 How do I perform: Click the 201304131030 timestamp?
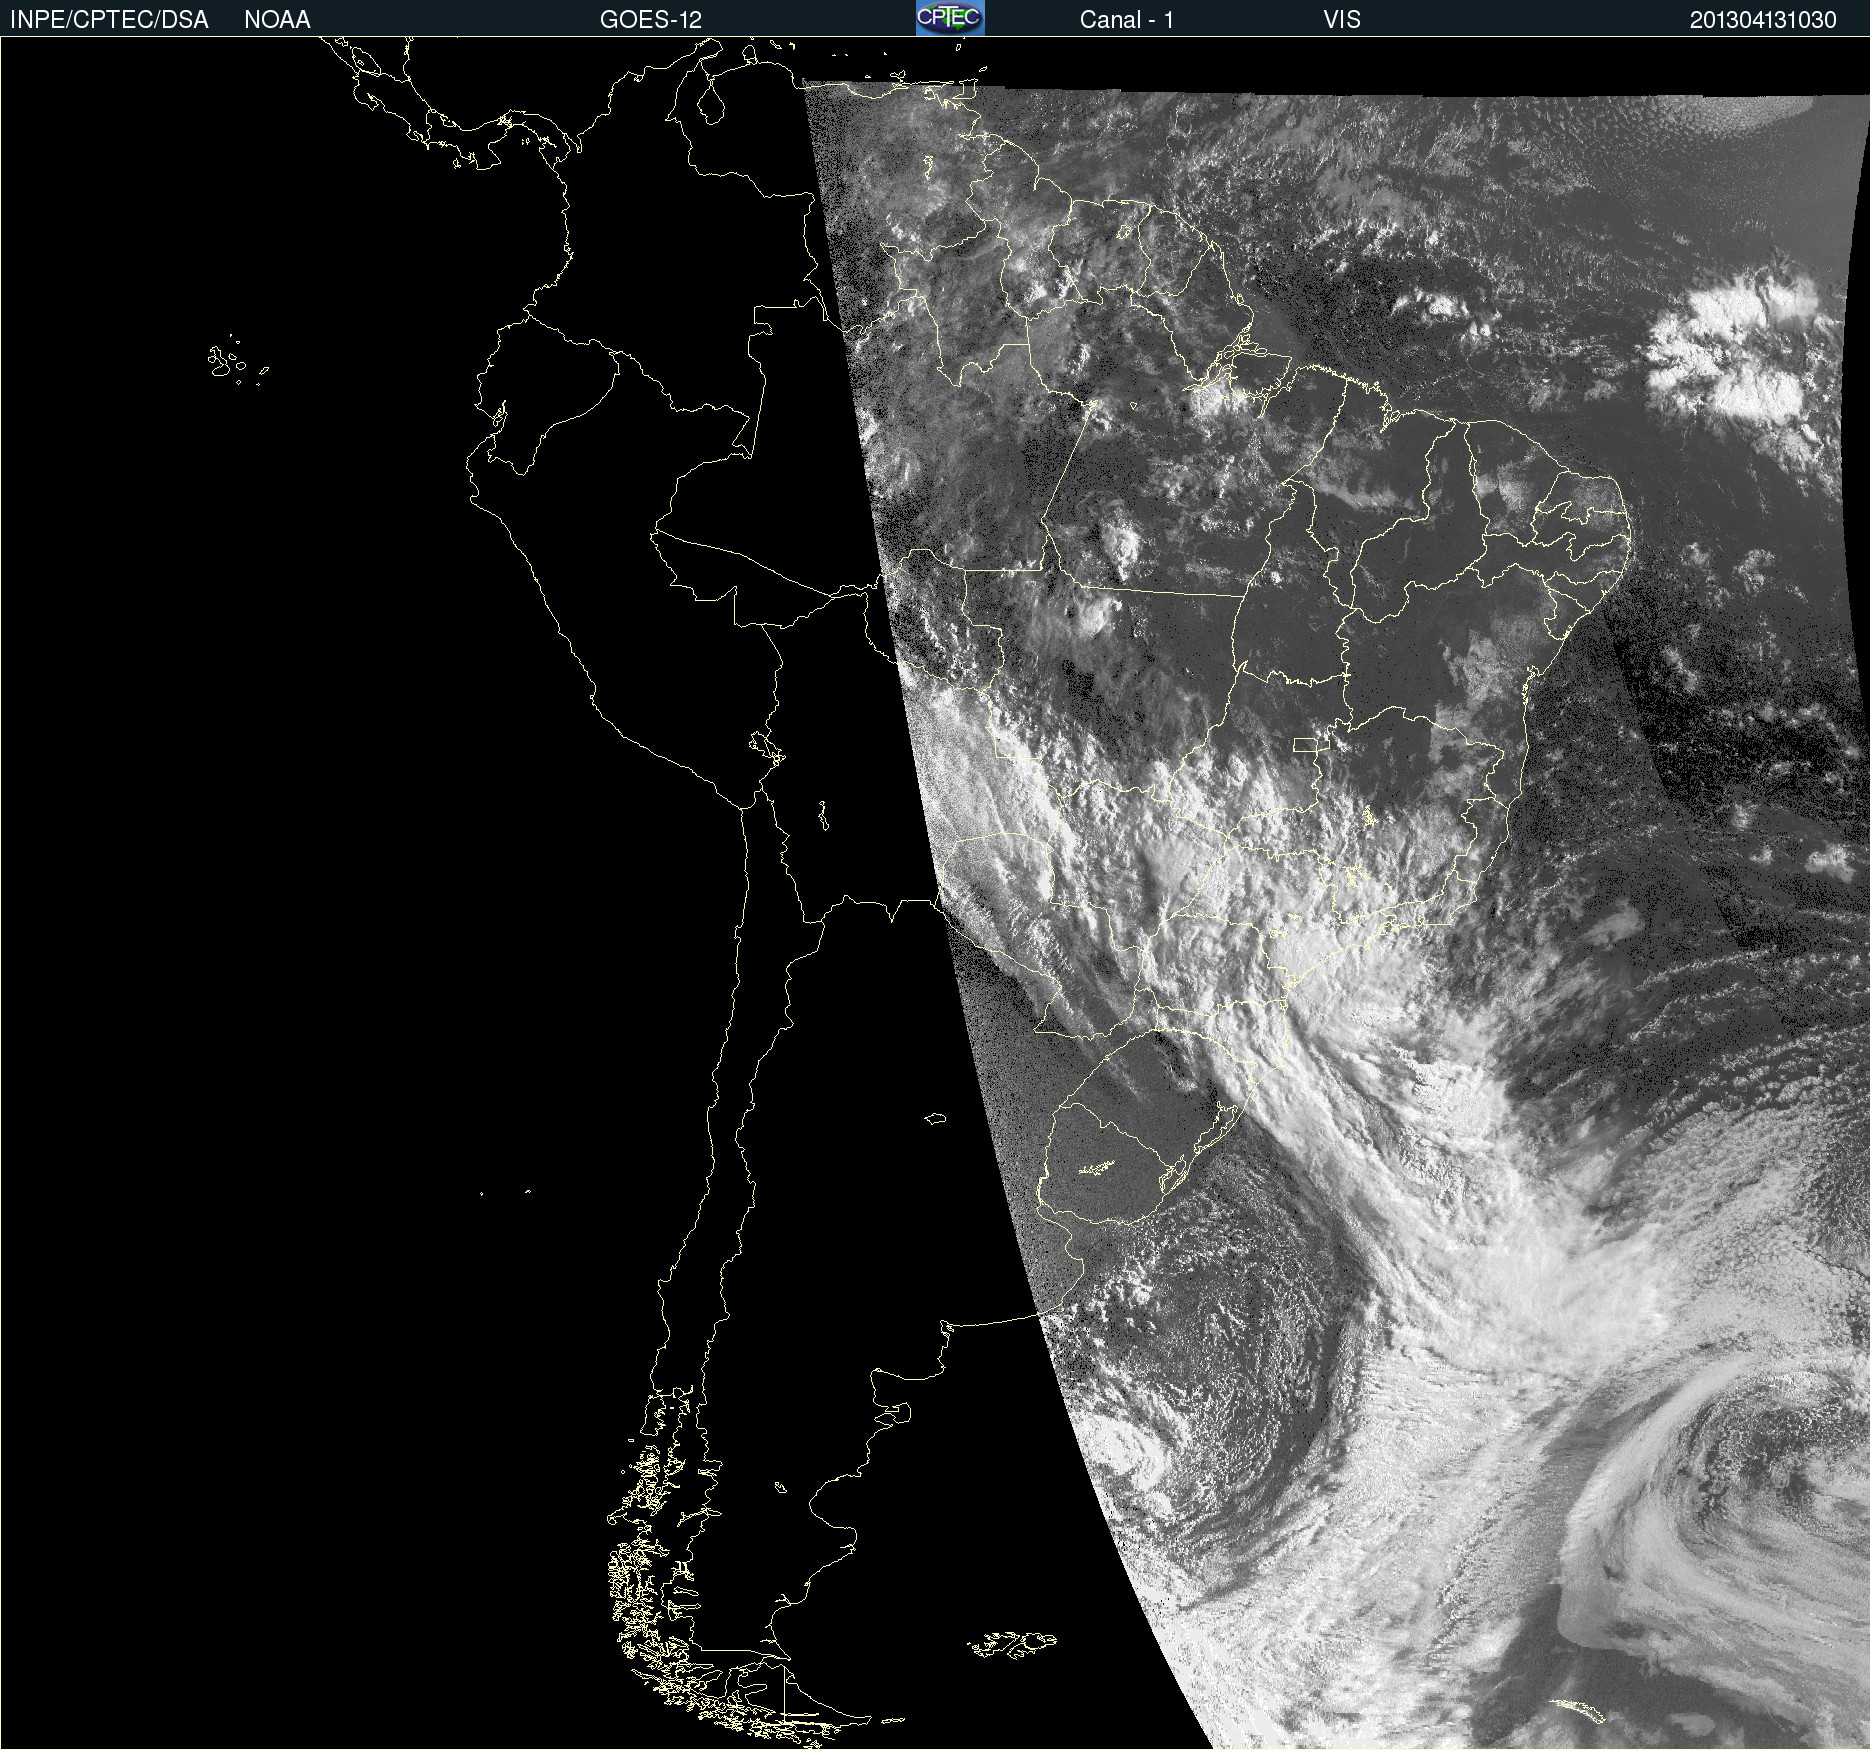pos(1763,20)
